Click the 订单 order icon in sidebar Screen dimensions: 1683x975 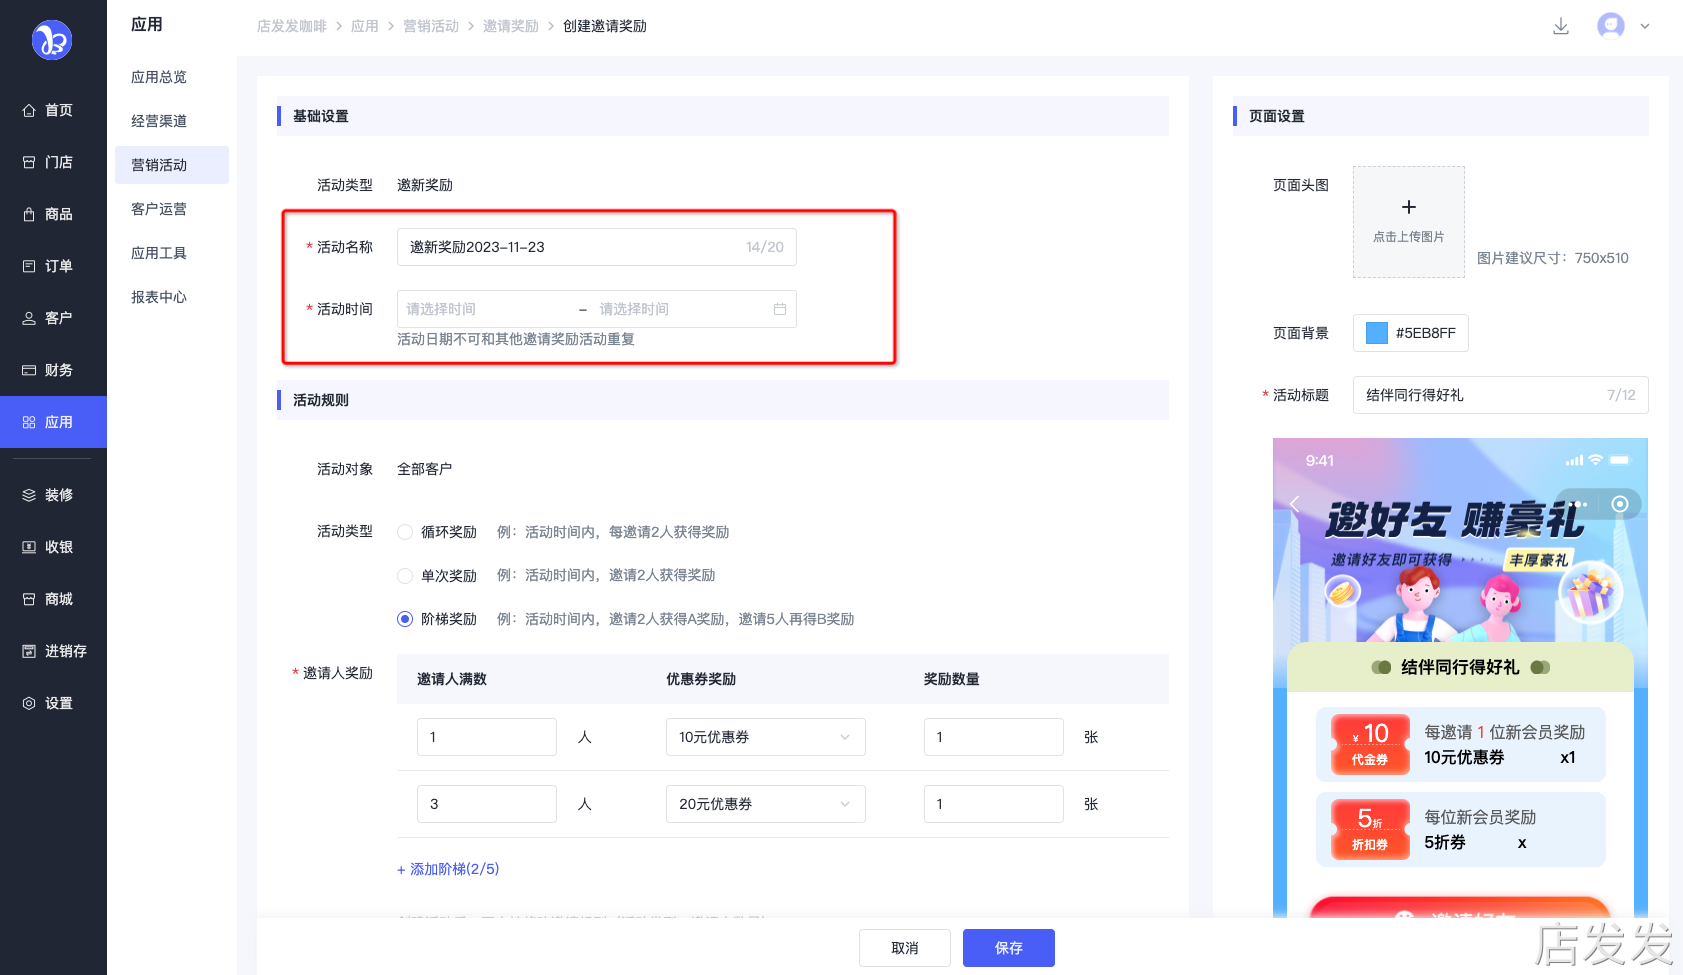29,267
